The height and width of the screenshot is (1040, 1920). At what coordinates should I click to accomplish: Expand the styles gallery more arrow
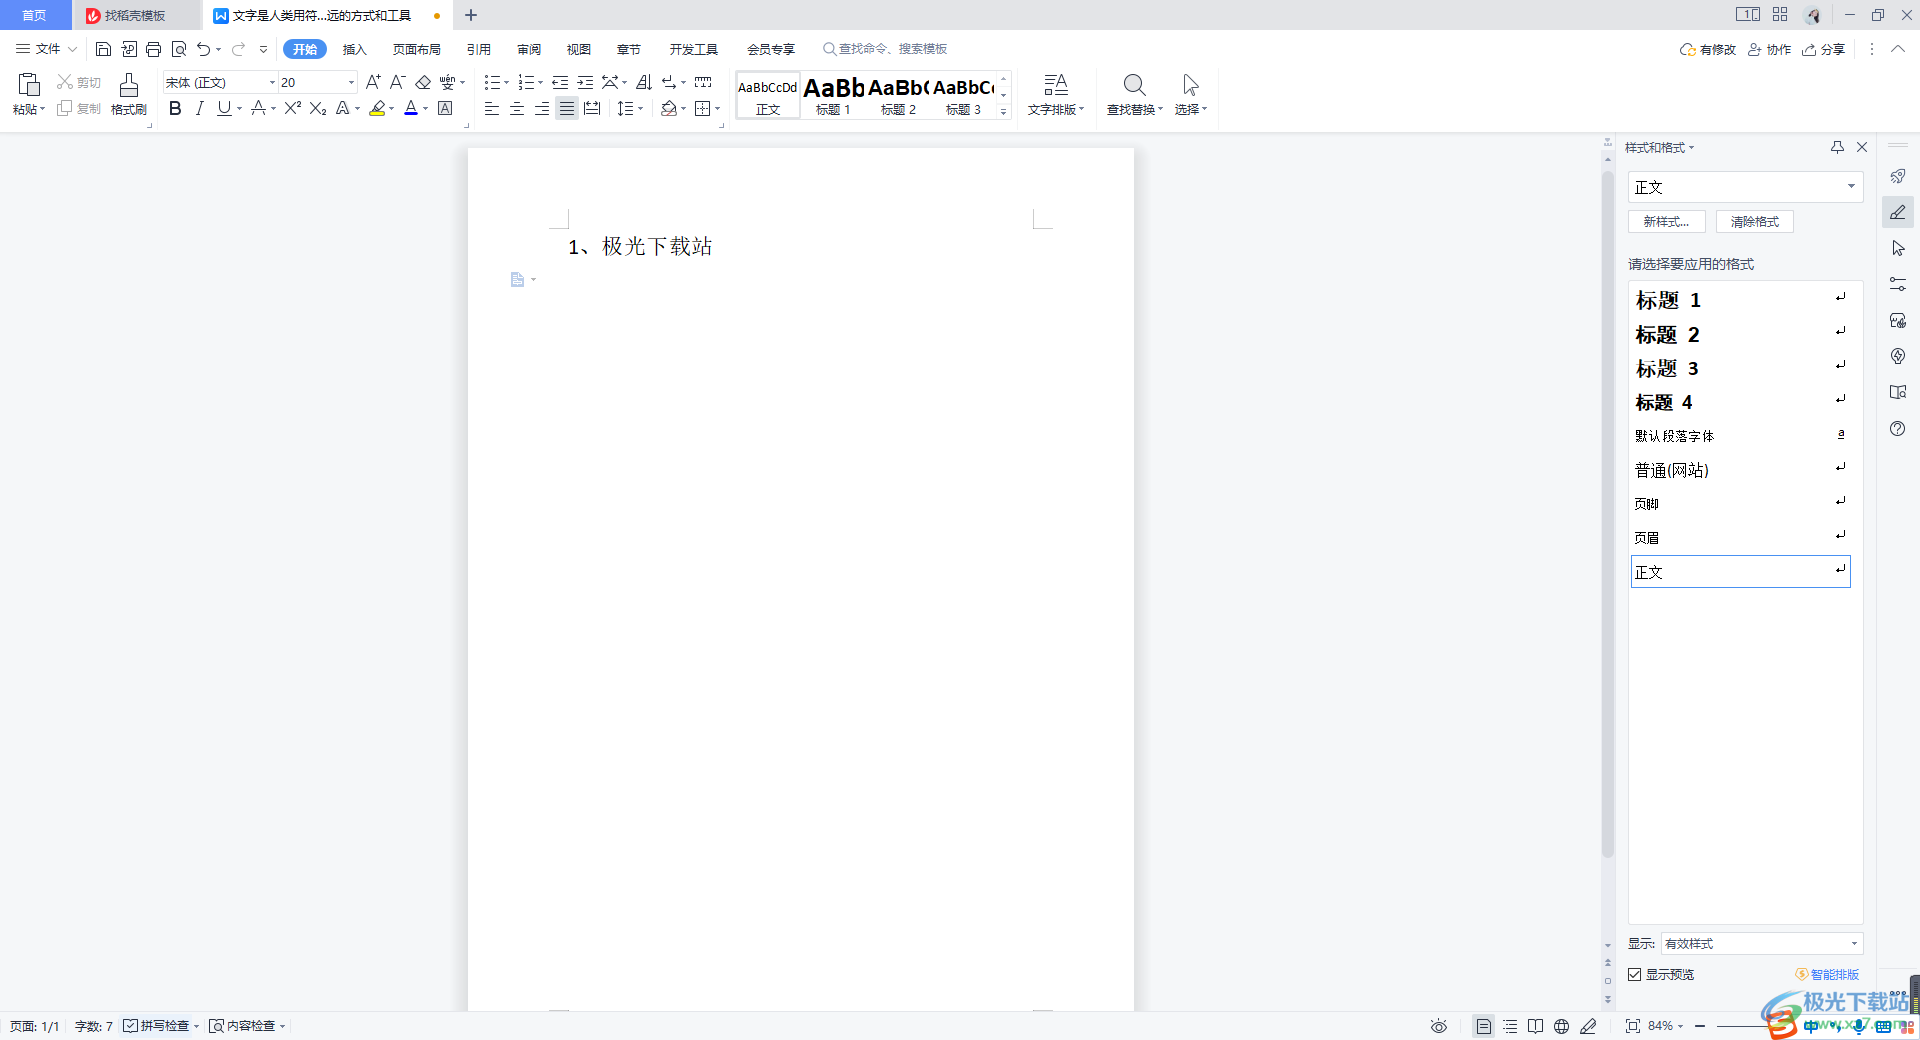pos(1003,111)
